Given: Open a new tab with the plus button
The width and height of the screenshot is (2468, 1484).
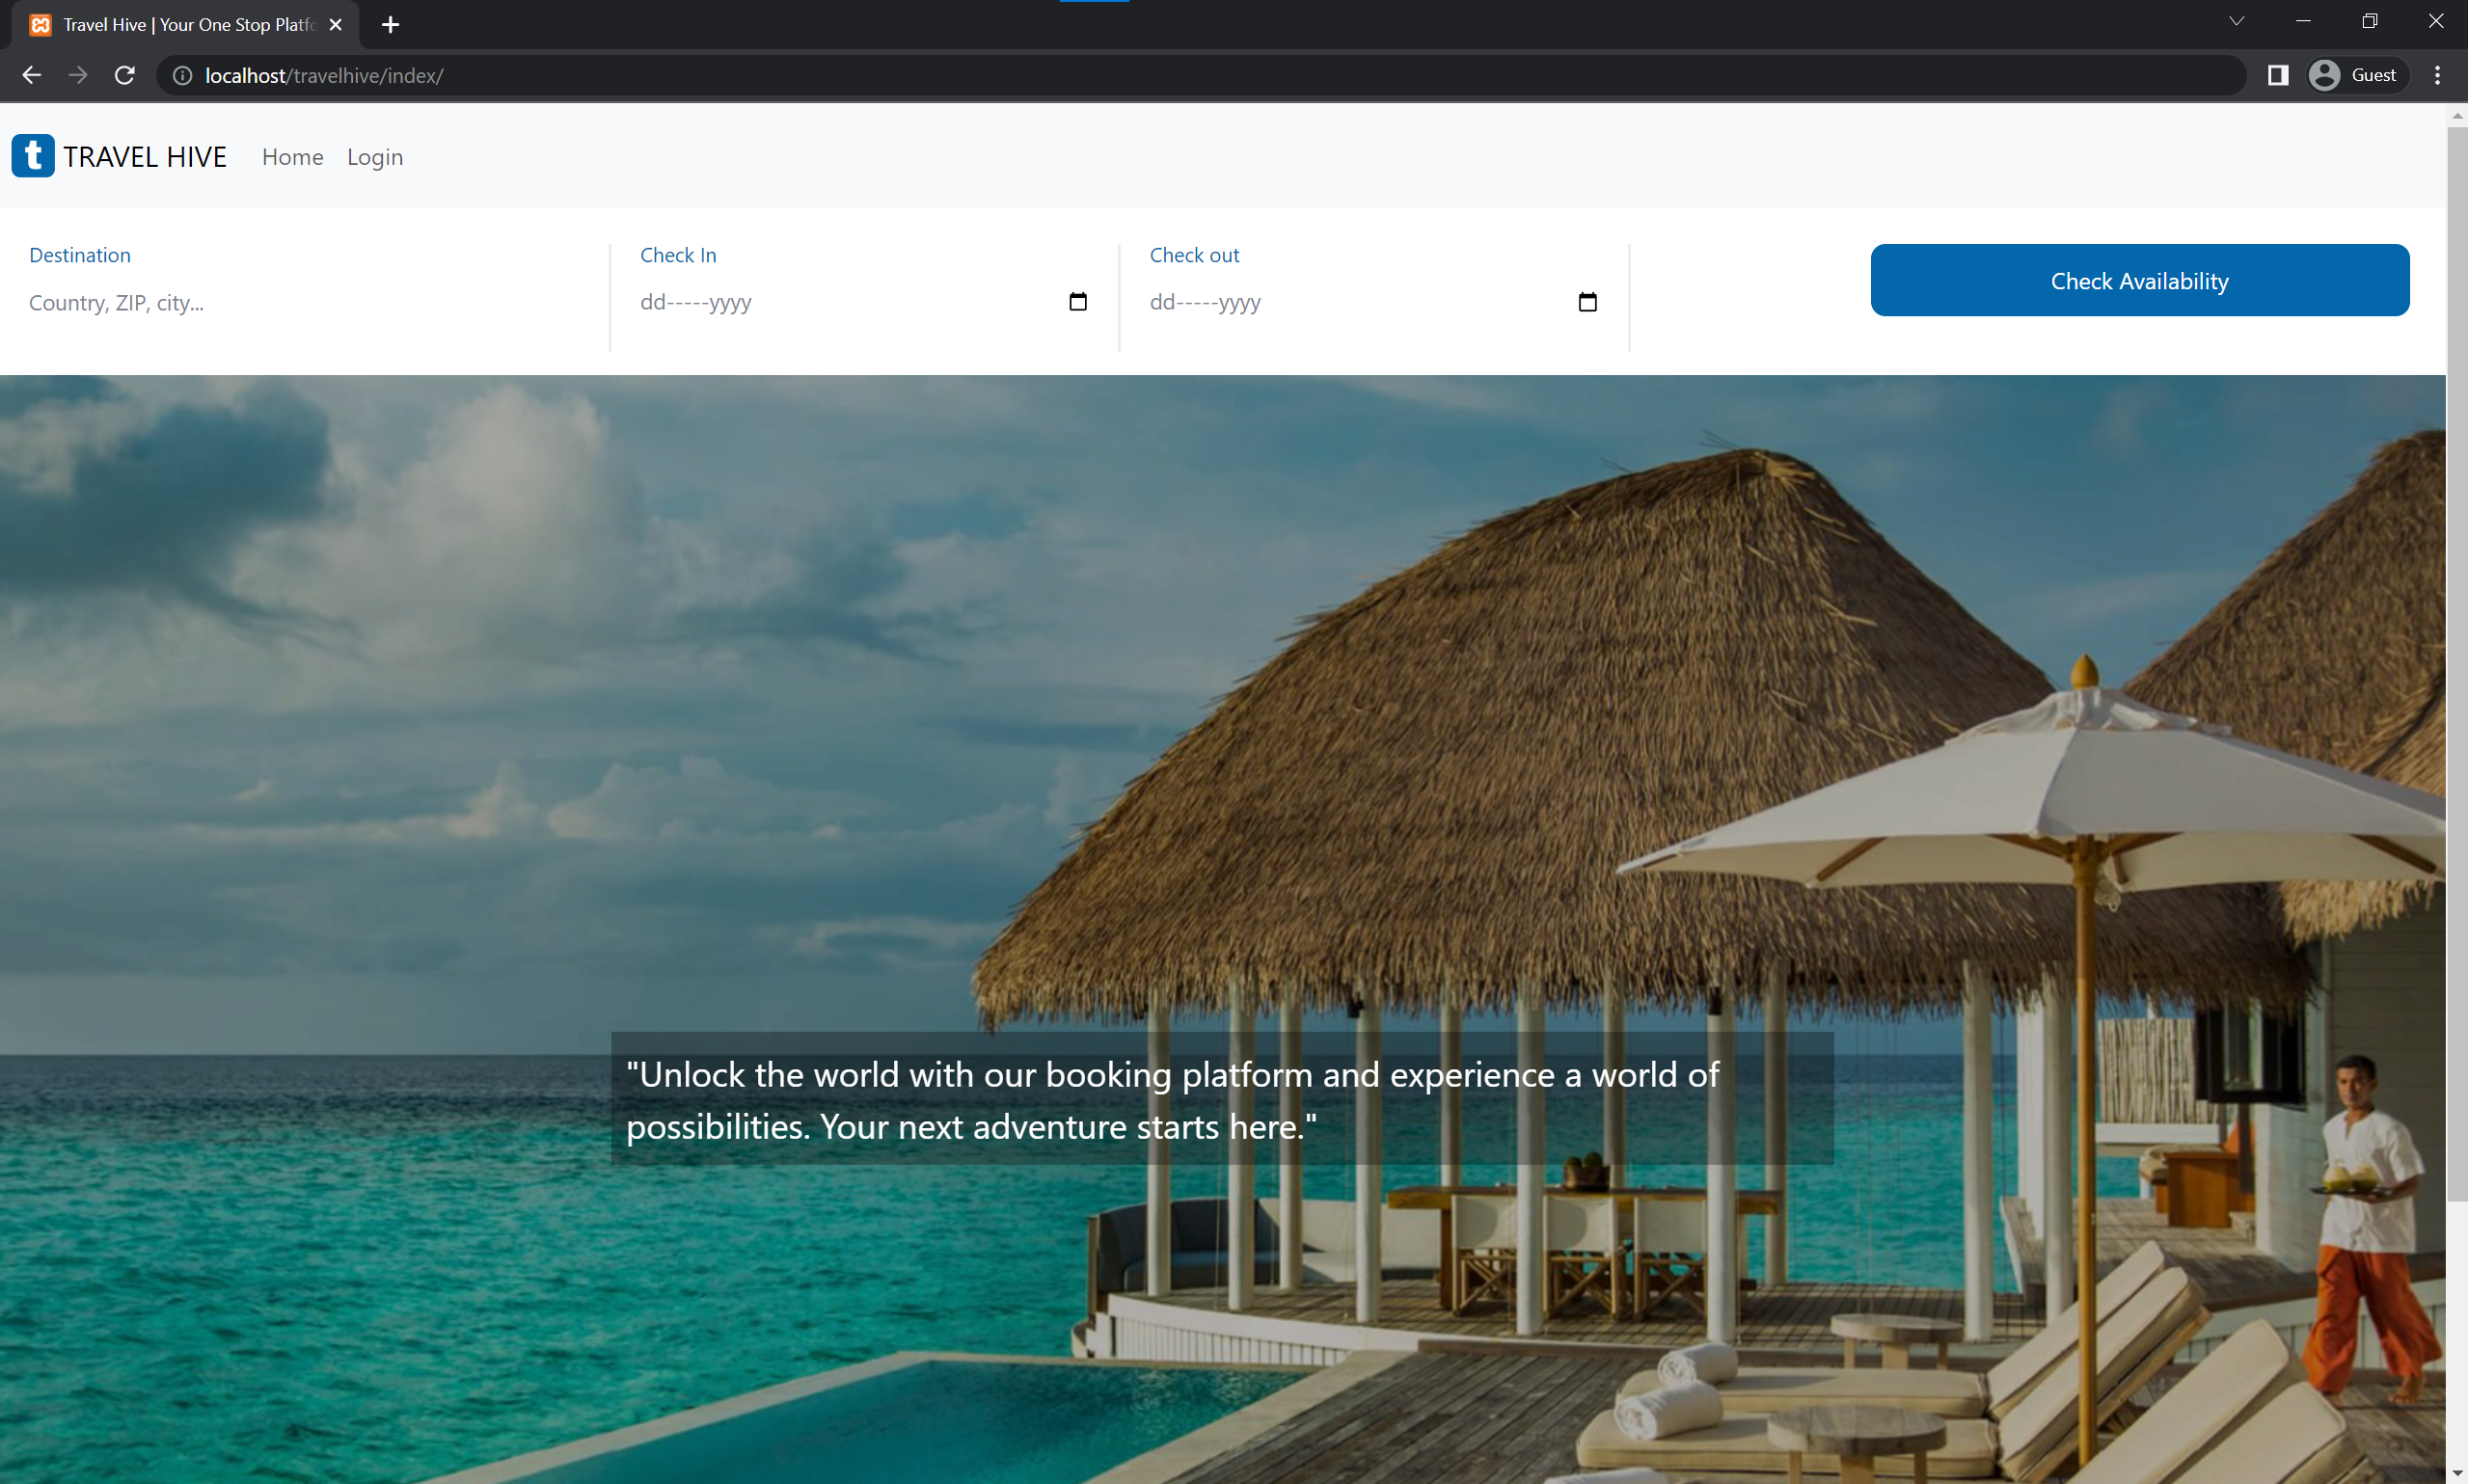Looking at the screenshot, I should click(390, 25).
